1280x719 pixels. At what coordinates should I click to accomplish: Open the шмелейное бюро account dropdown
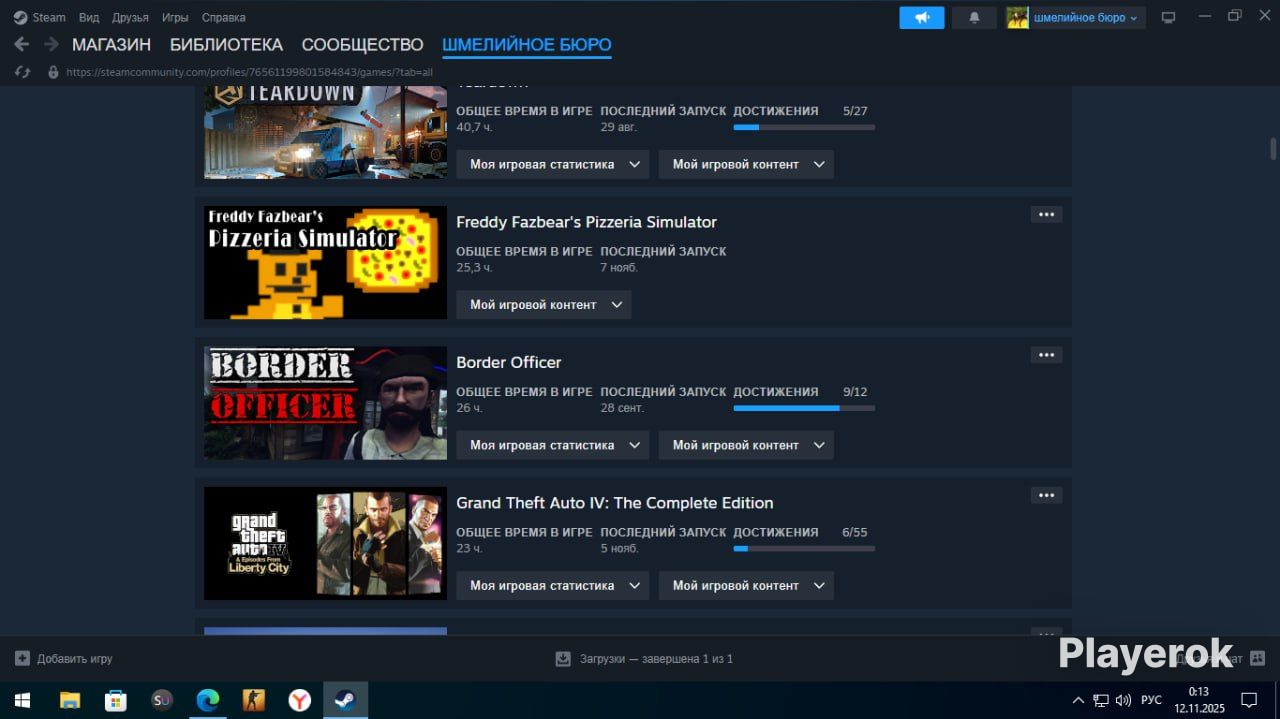coord(1086,17)
